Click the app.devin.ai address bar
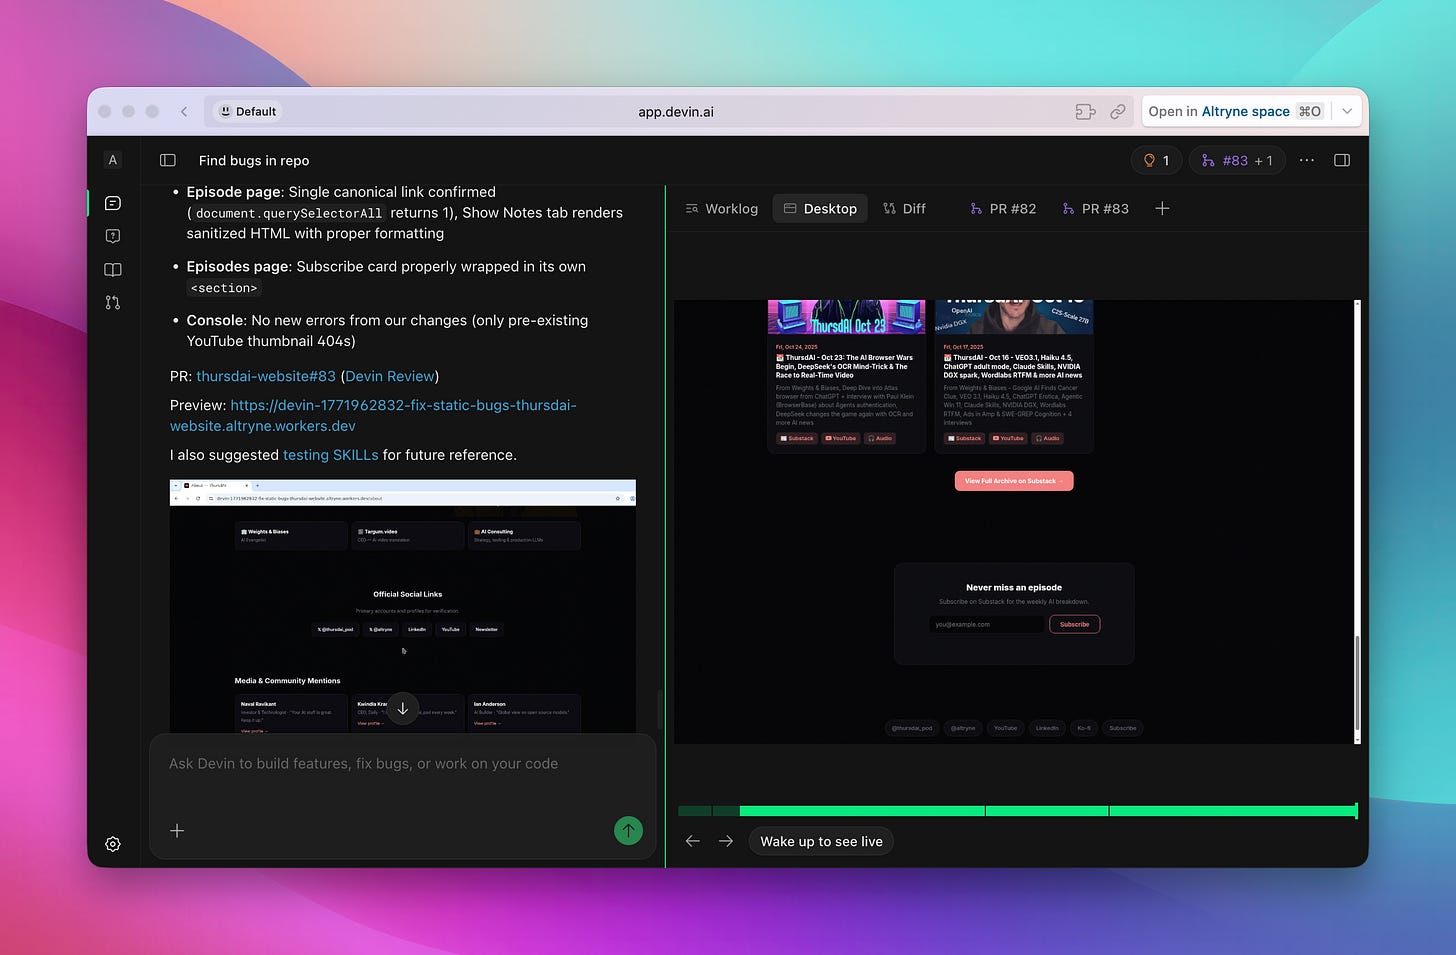1456x955 pixels. pos(676,112)
